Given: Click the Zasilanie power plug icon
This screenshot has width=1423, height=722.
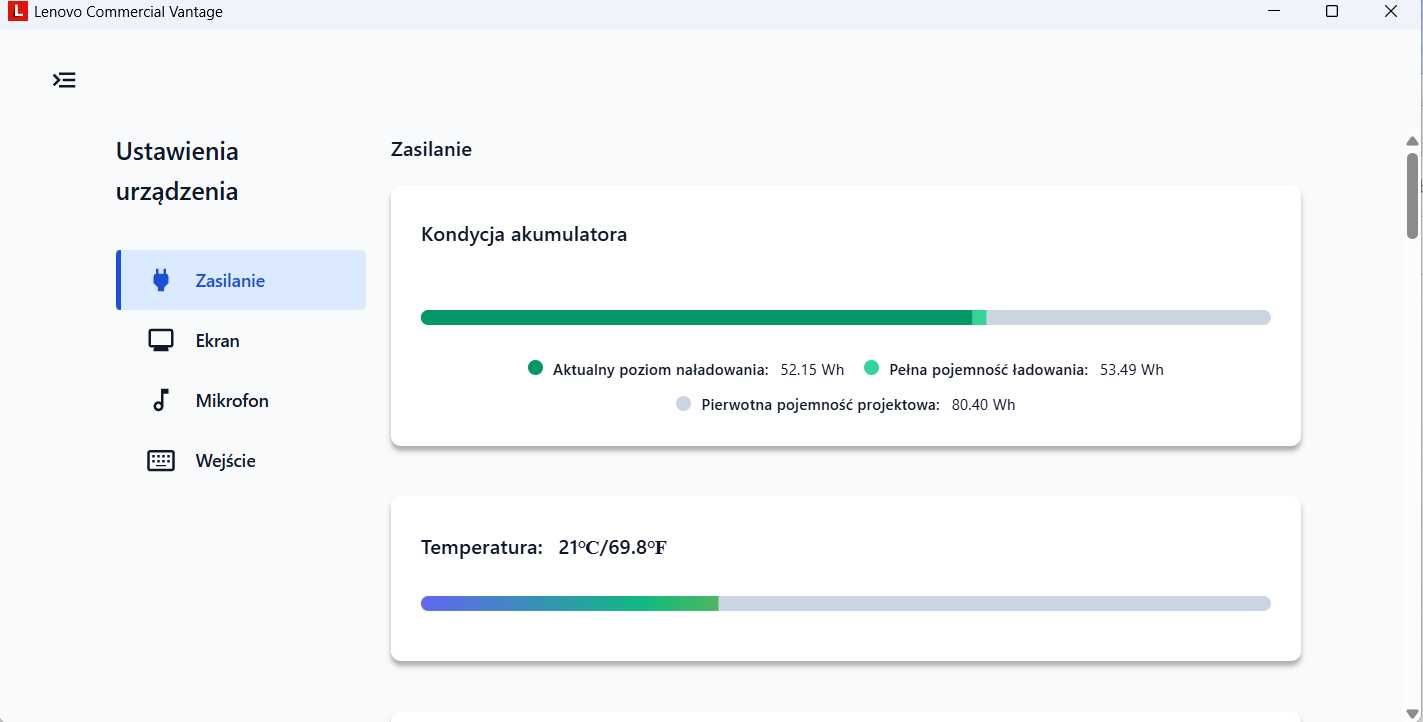Looking at the screenshot, I should pyautogui.click(x=161, y=280).
